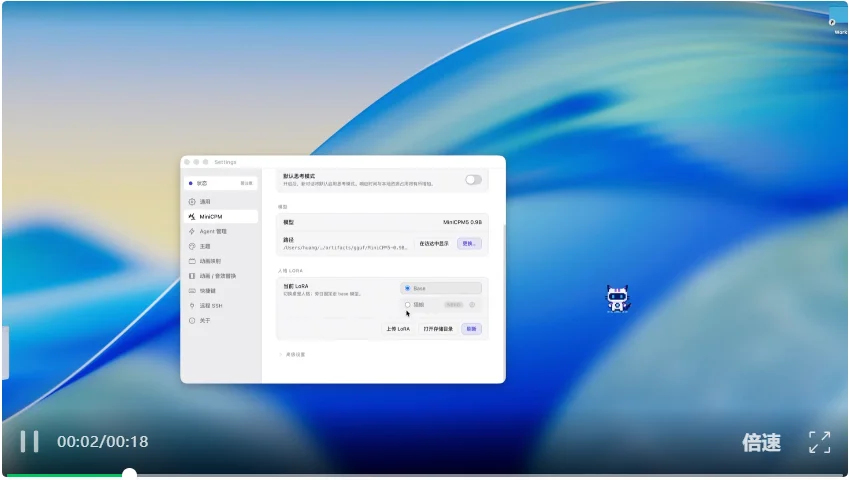Image resolution: width=849 pixels, height=480 pixels.
Task: Click the 上传 LoRA button
Action: tap(398, 329)
